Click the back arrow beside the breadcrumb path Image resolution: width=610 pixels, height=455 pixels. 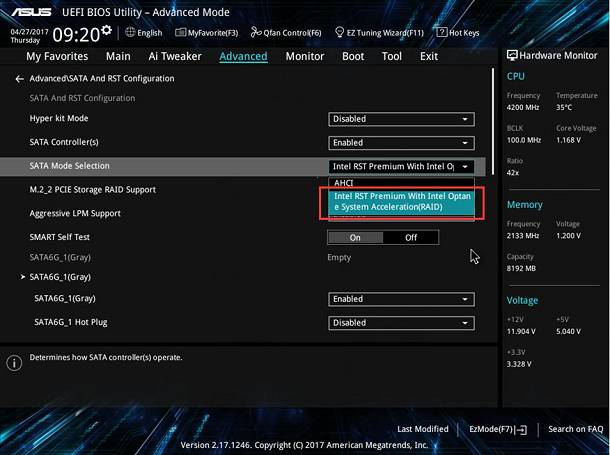pyautogui.click(x=19, y=79)
